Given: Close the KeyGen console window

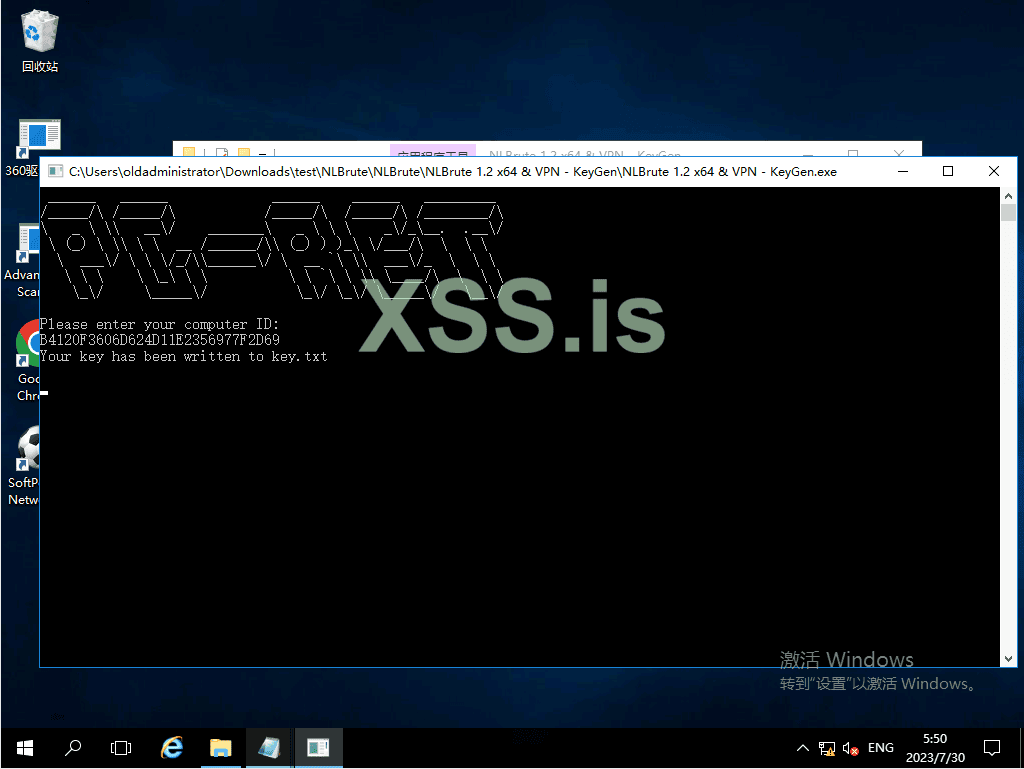Looking at the screenshot, I should pos(993,172).
